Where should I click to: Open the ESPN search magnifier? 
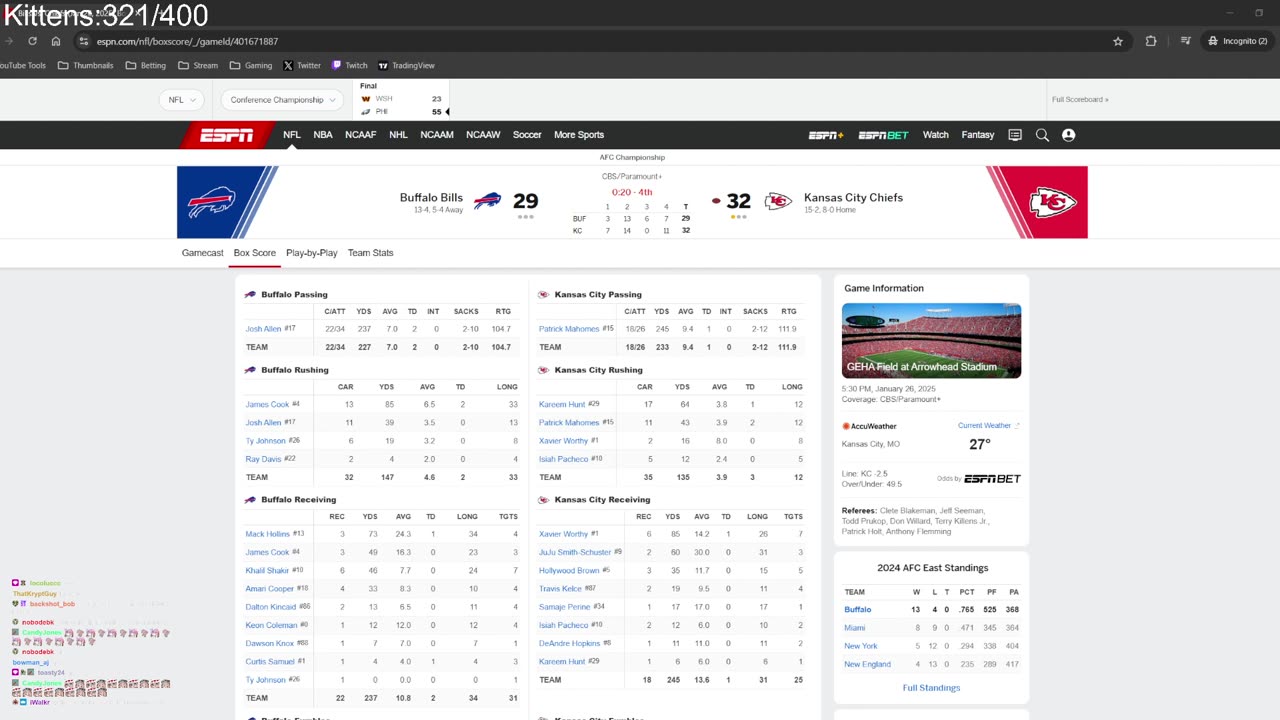[x=1042, y=135]
